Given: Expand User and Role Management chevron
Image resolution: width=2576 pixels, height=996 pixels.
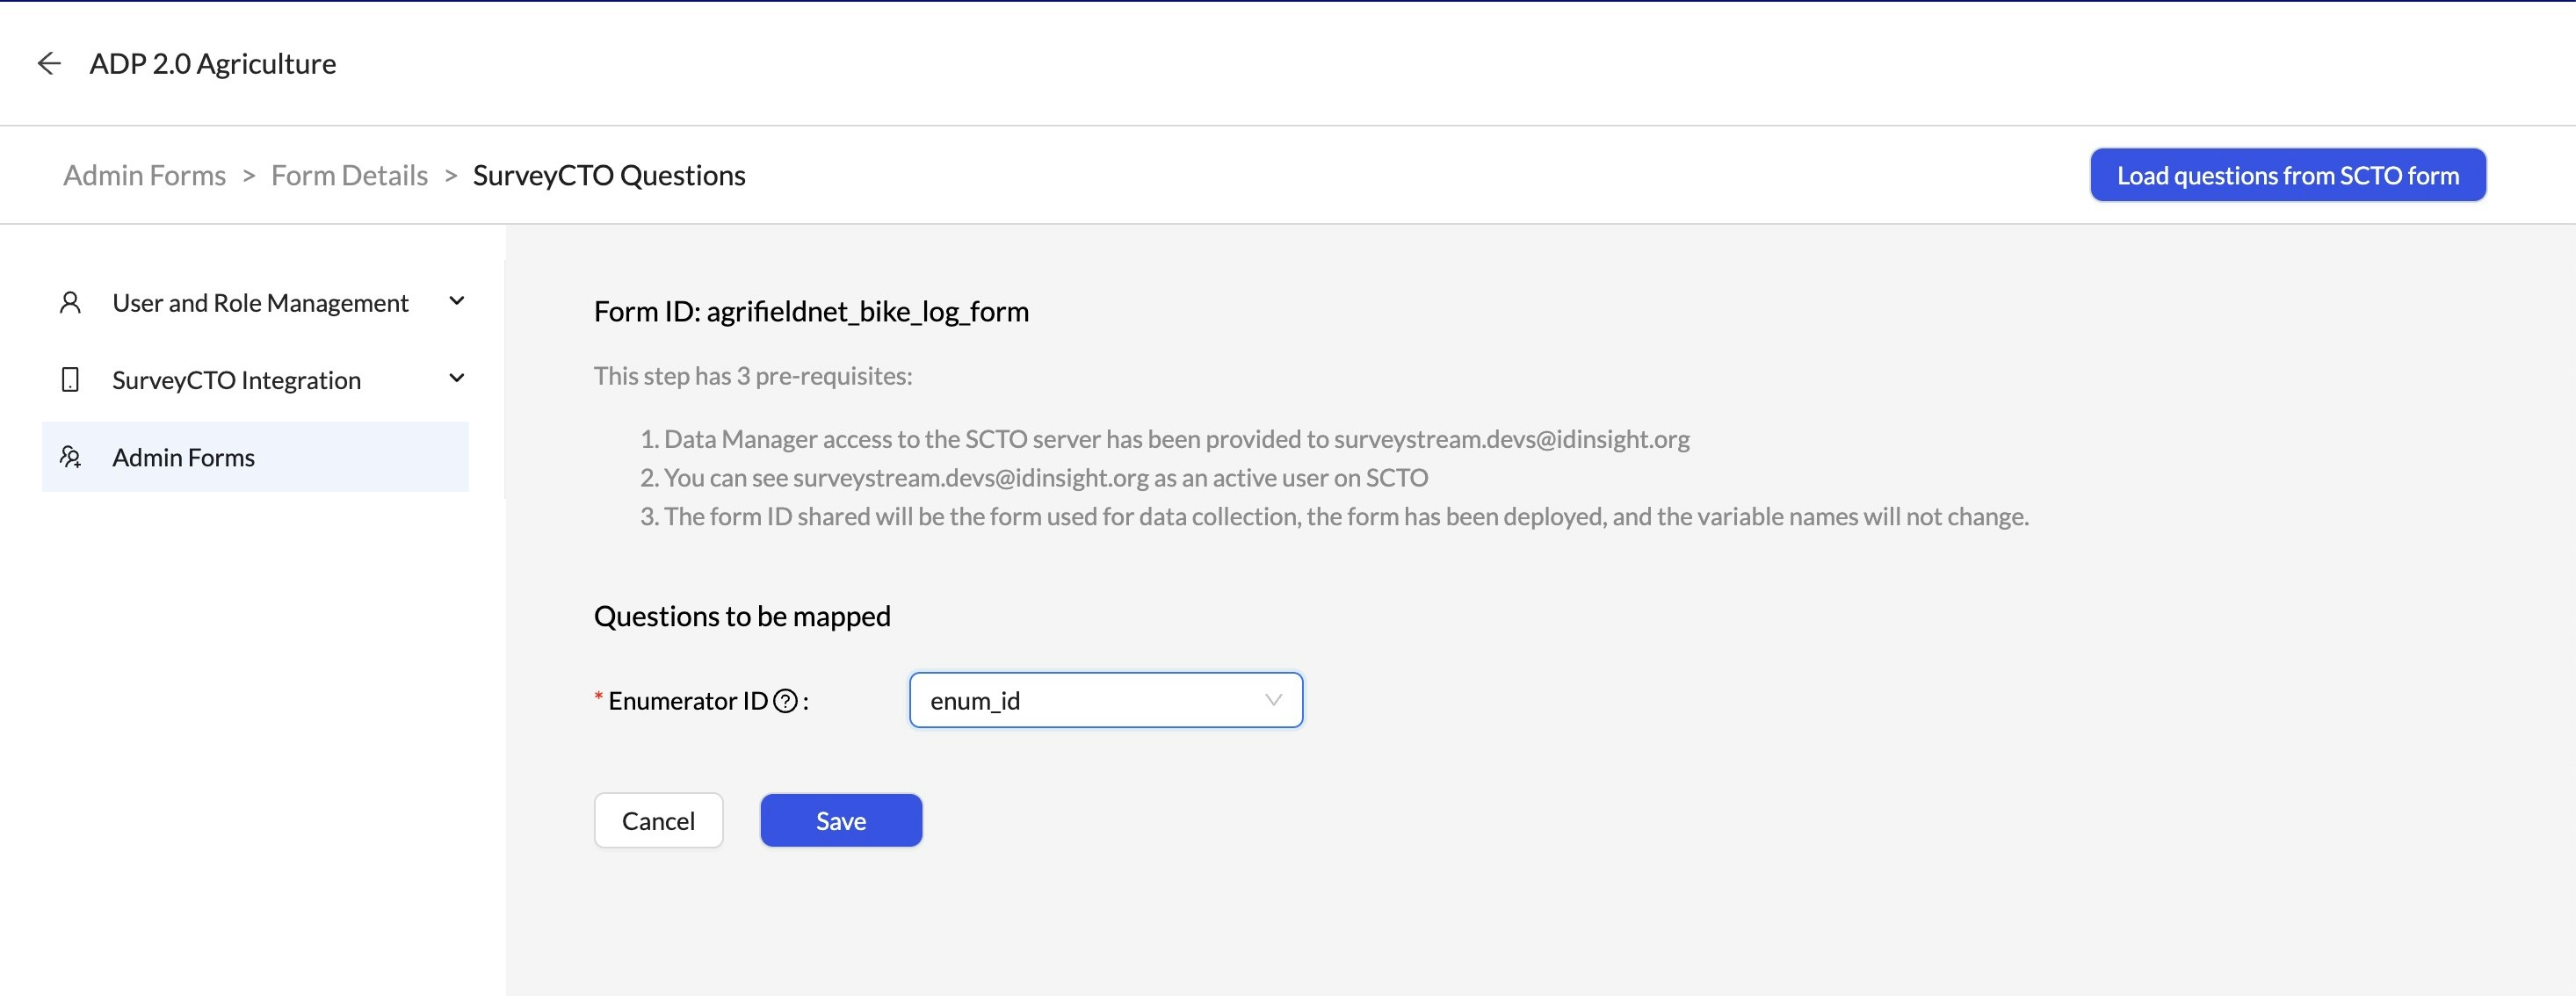Looking at the screenshot, I should click(x=456, y=301).
